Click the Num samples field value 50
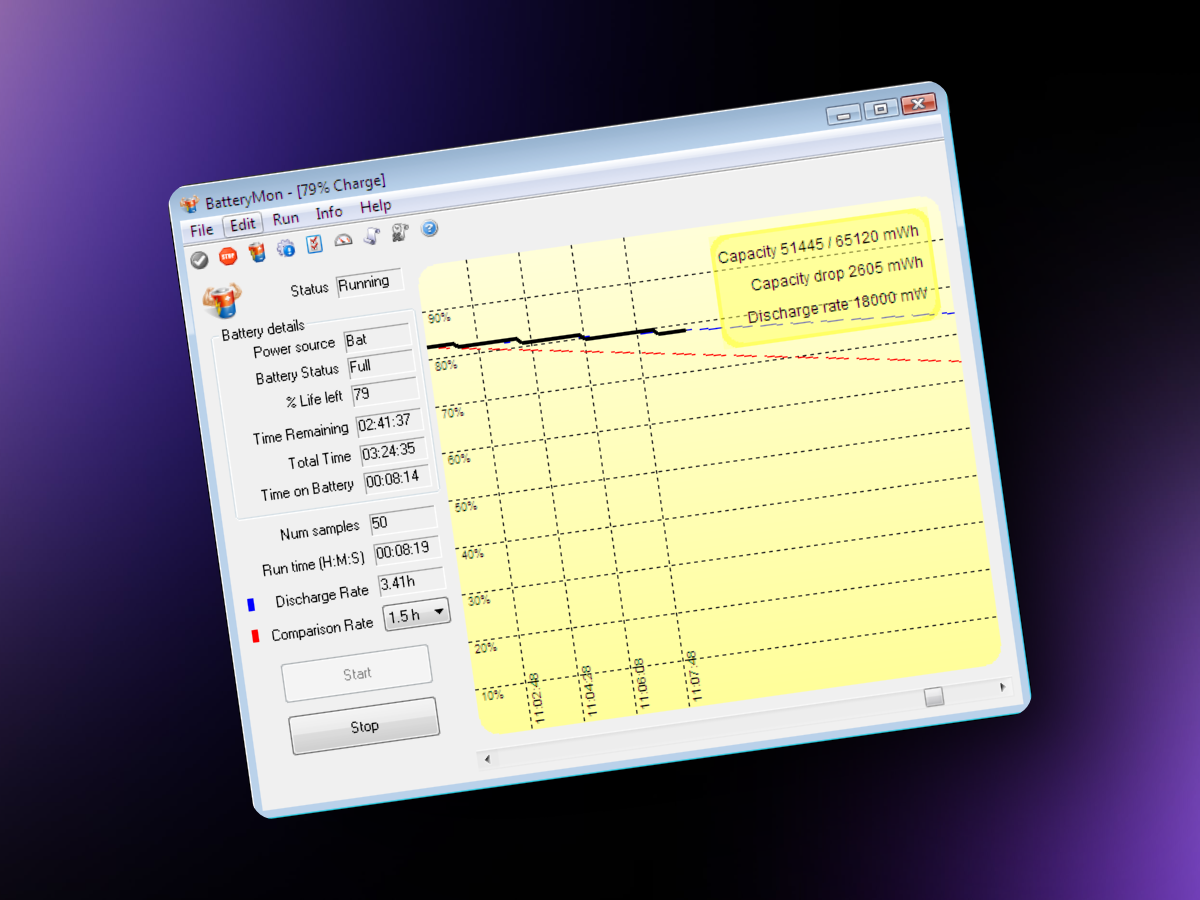1200x900 pixels. tap(403, 521)
